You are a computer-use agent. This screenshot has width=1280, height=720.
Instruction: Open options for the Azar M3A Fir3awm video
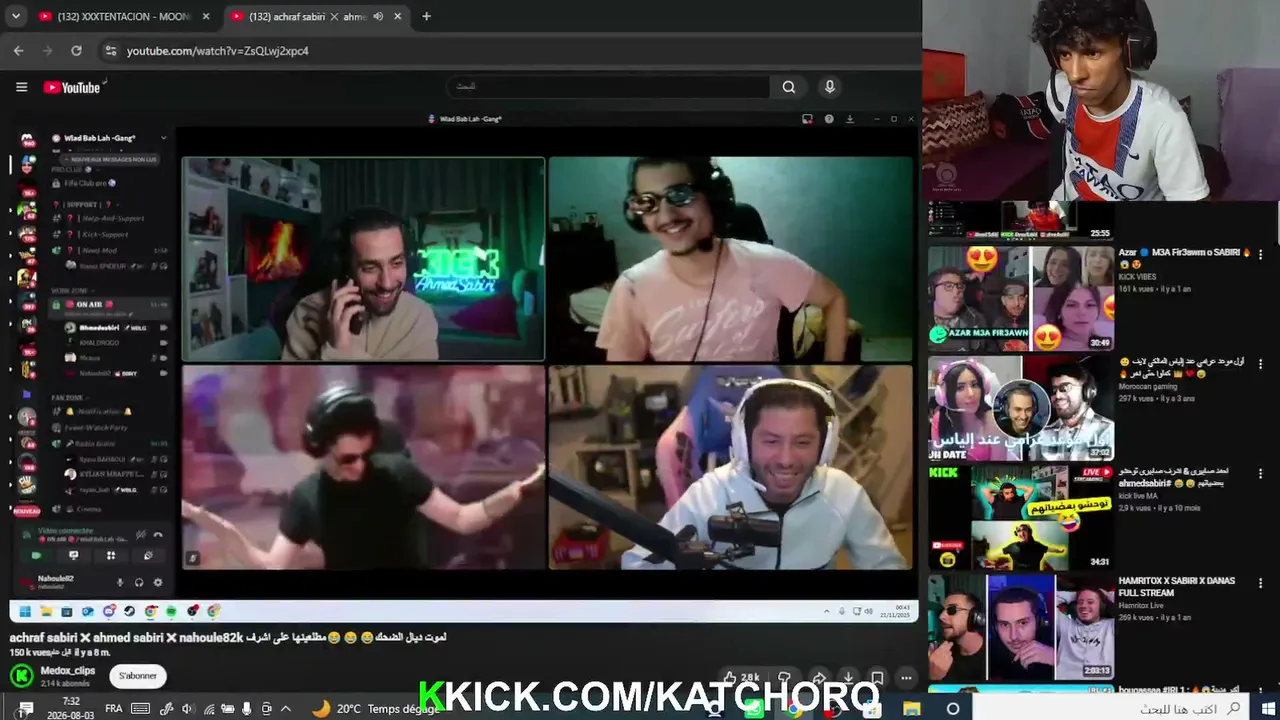[x=1260, y=255]
